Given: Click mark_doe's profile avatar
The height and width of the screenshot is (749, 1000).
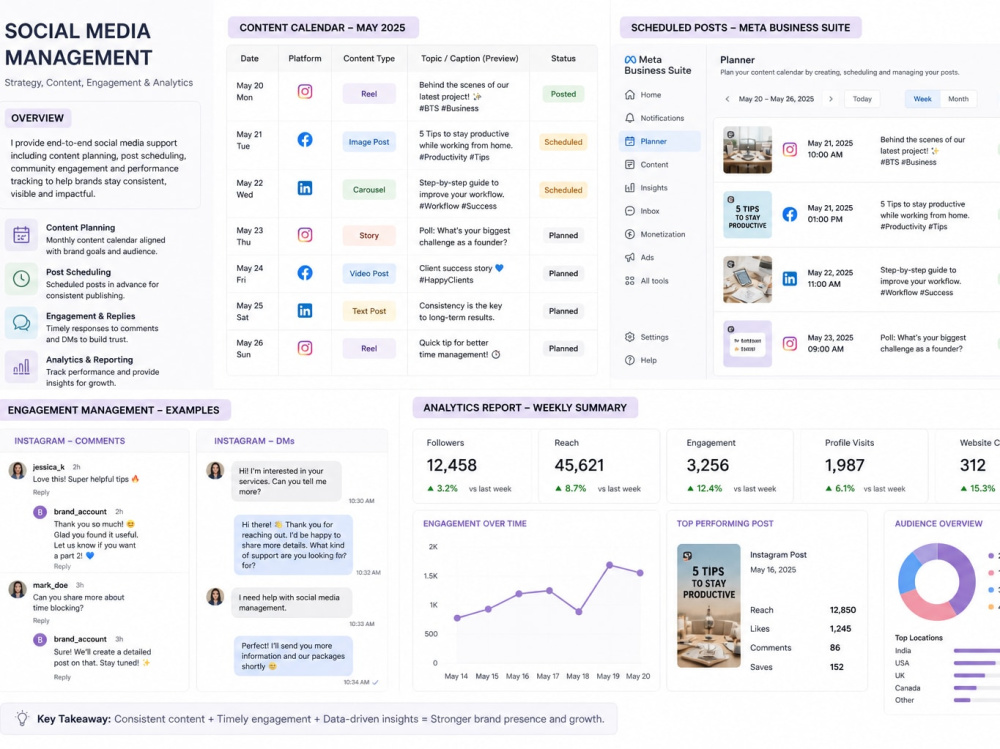Looking at the screenshot, I should pos(17,588).
